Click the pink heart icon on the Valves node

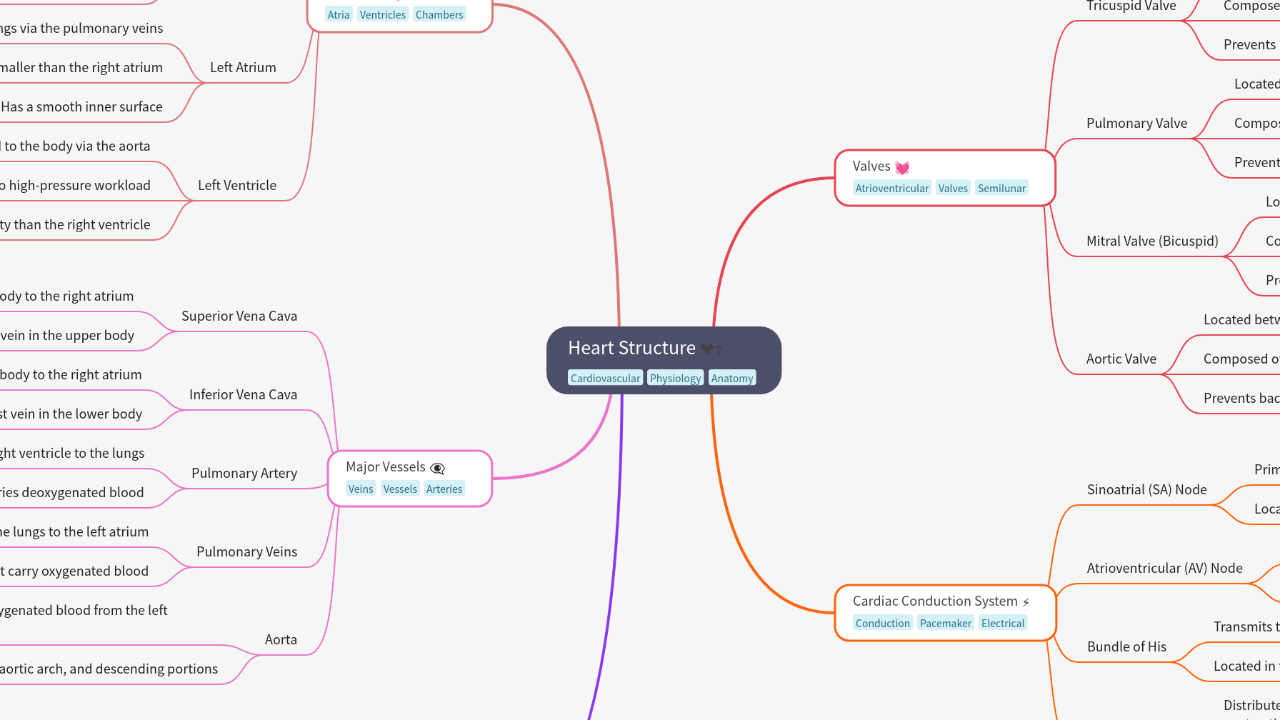[902, 167]
